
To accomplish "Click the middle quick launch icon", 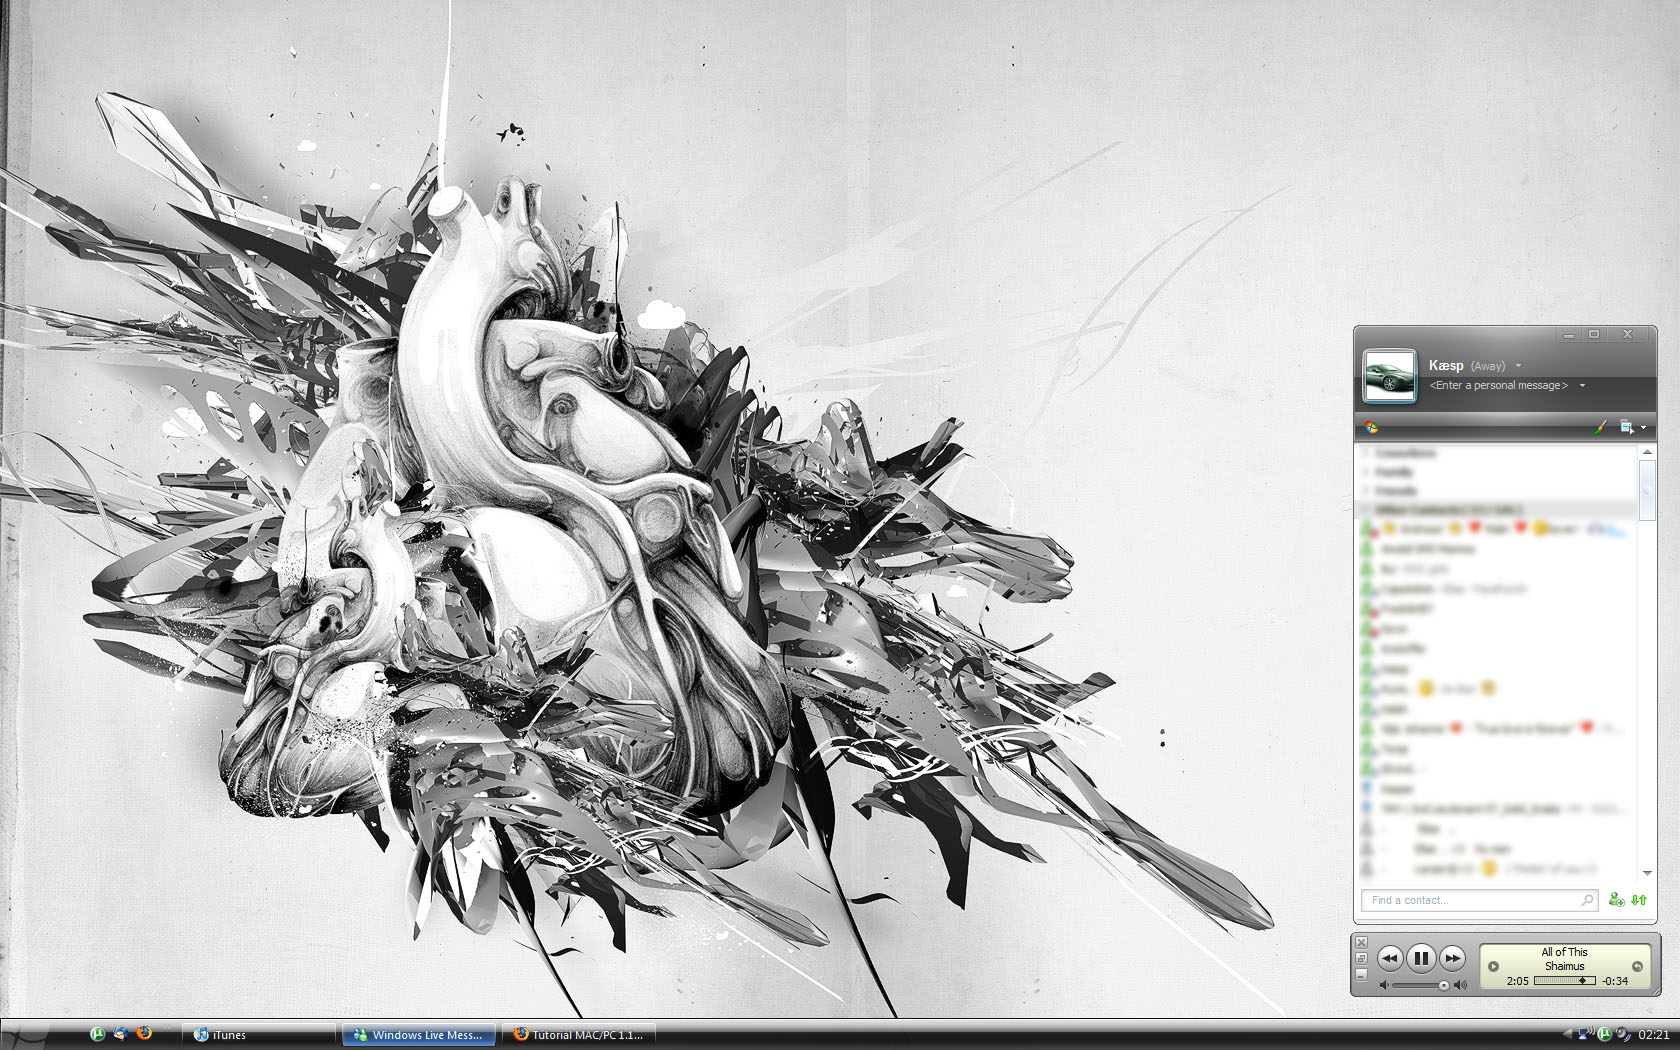I will pyautogui.click(x=120, y=1033).
